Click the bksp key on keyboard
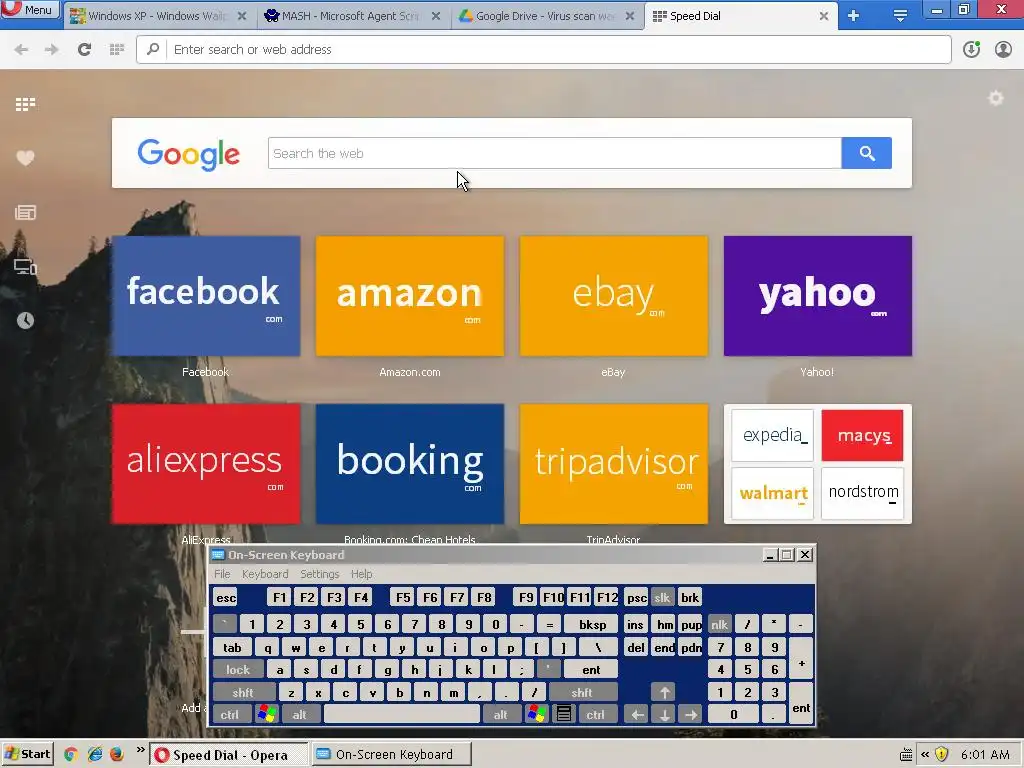Image resolution: width=1024 pixels, height=768 pixels. coord(592,625)
